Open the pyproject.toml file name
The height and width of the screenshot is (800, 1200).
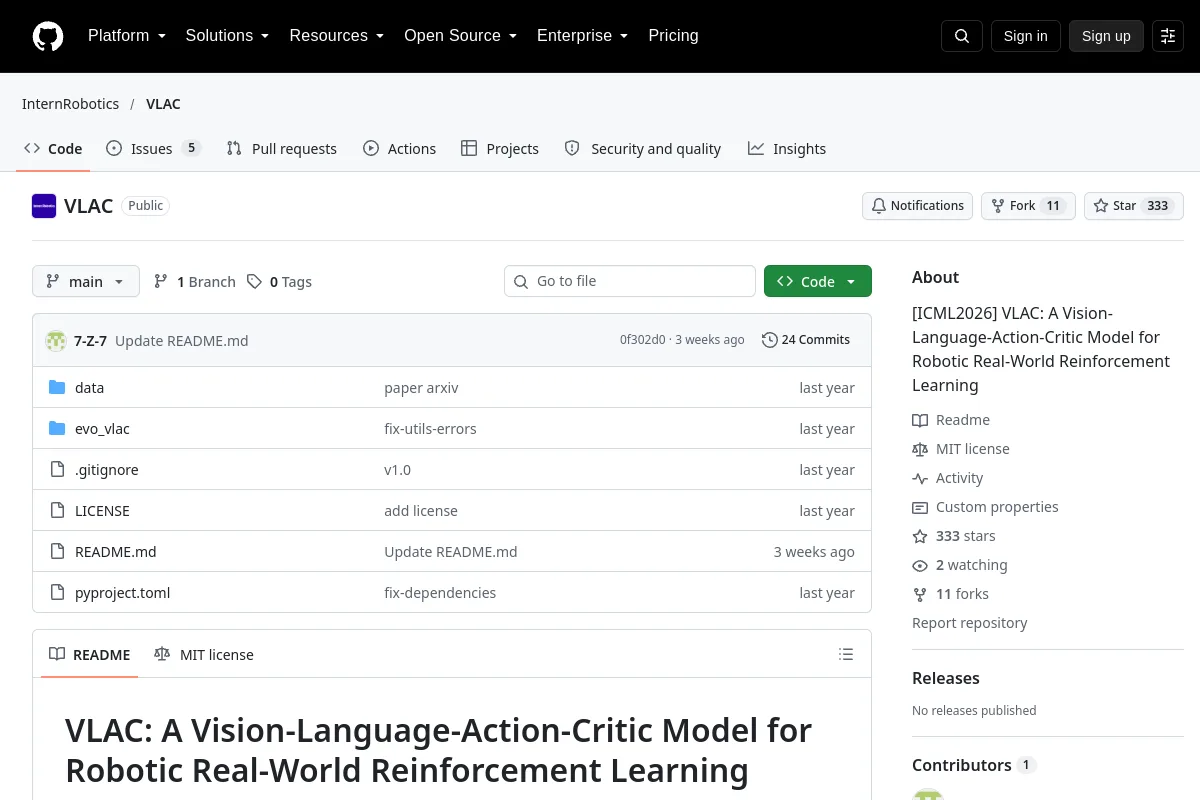pos(123,593)
